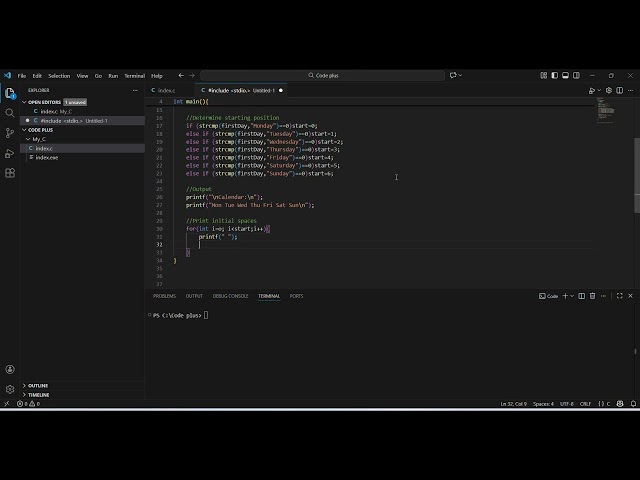
Task: Kill terminal with trash icon
Action: 593,296
